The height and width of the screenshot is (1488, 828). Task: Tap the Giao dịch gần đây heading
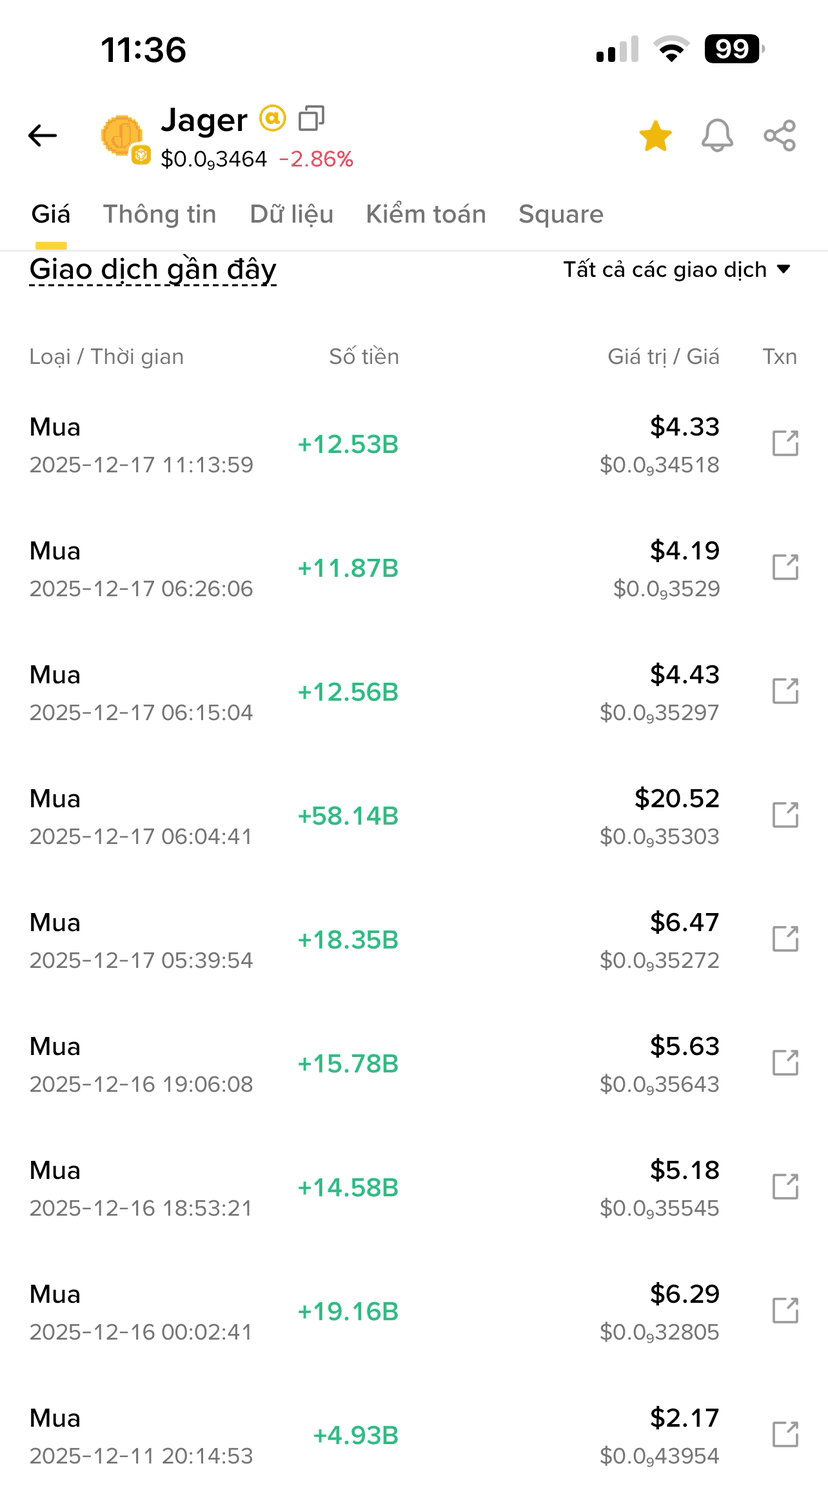153,269
